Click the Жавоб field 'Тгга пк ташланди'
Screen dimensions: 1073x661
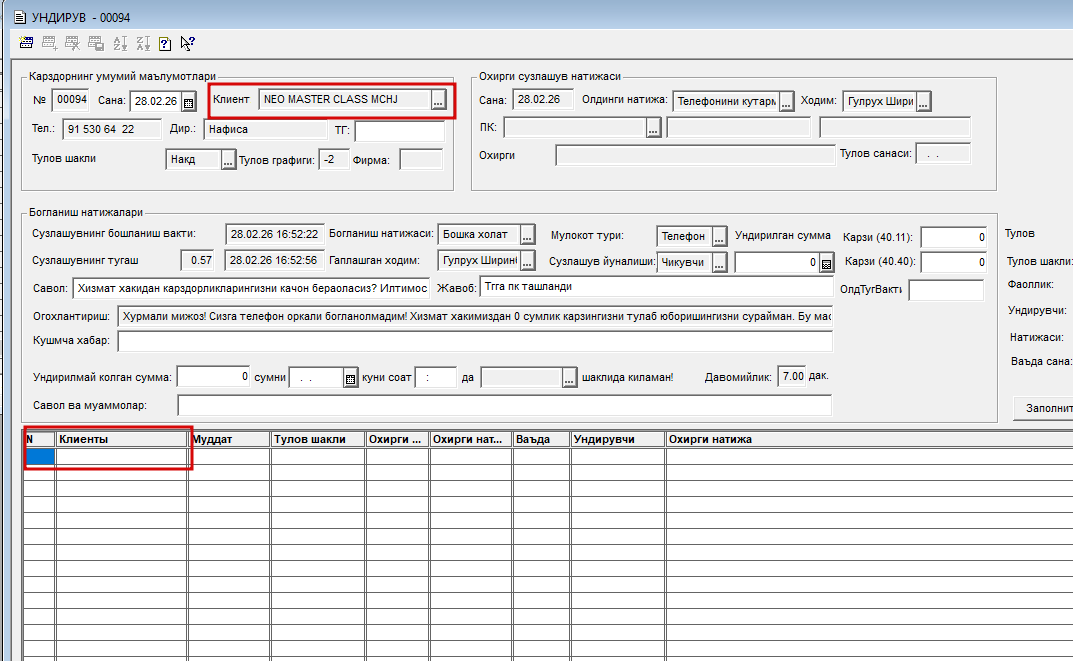(656, 287)
